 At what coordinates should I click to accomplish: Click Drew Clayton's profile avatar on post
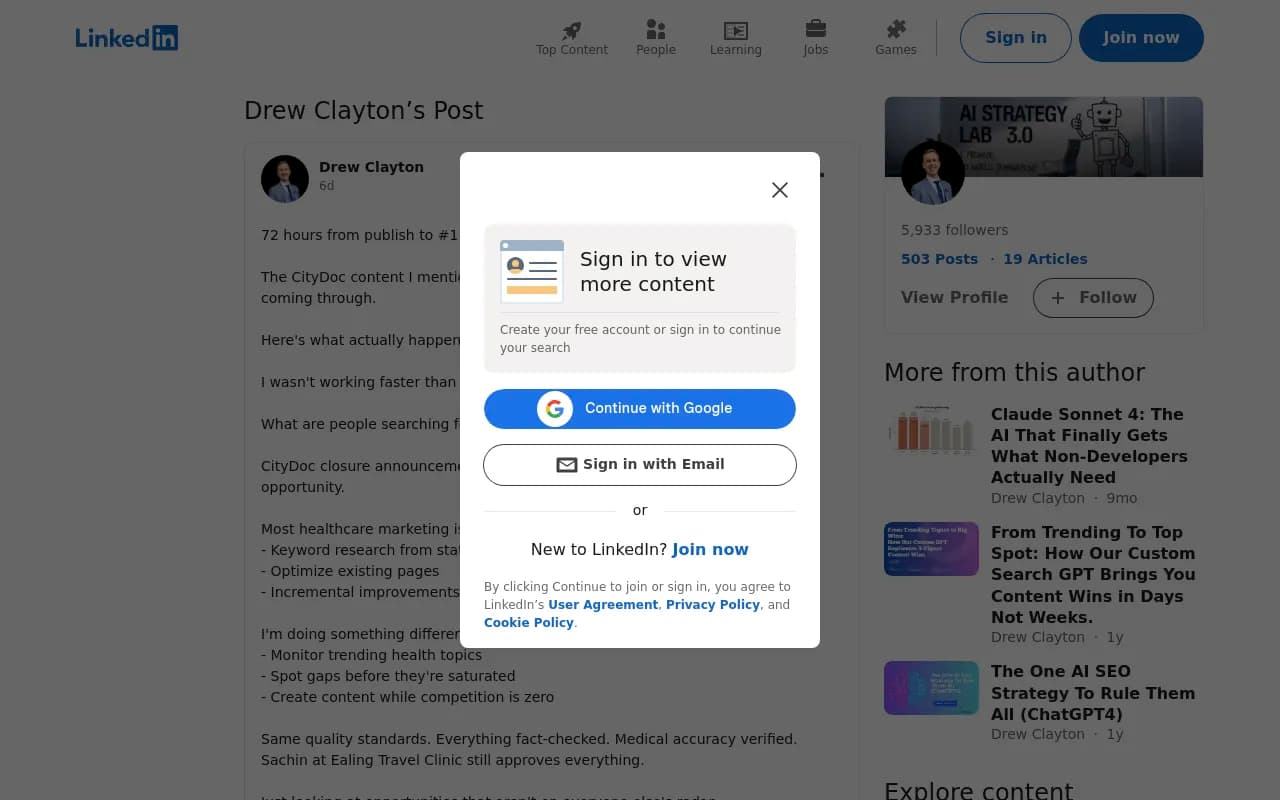(284, 178)
